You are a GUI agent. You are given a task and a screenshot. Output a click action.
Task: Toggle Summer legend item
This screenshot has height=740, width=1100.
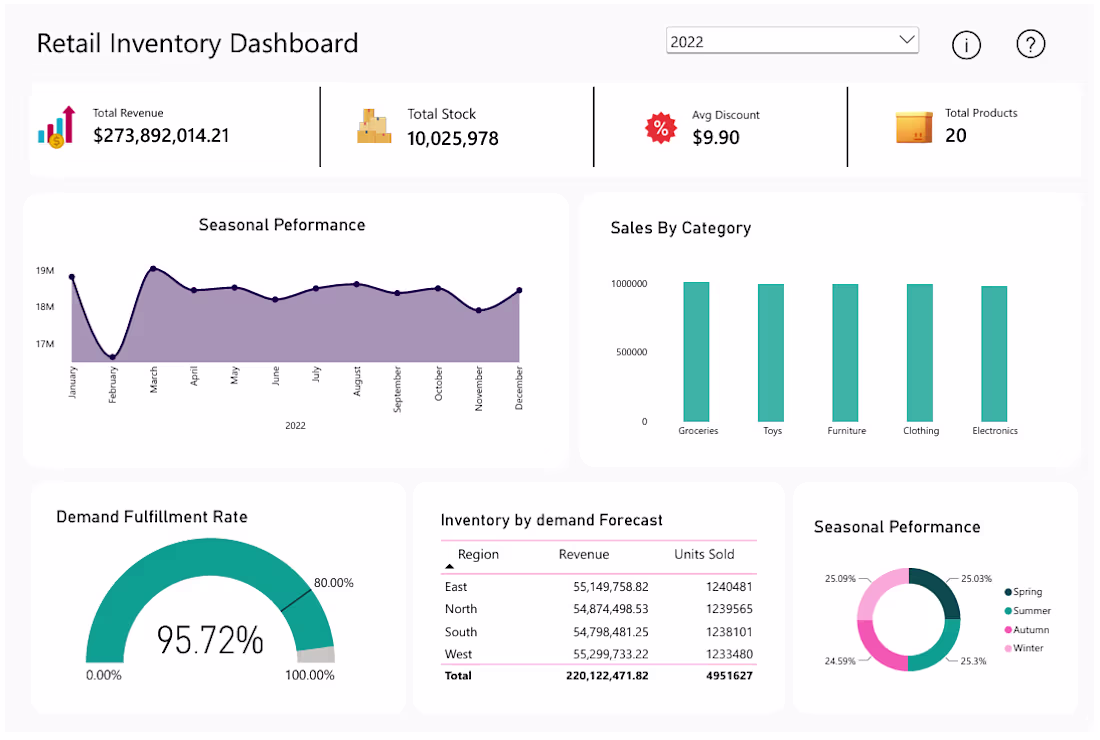tap(1028, 611)
